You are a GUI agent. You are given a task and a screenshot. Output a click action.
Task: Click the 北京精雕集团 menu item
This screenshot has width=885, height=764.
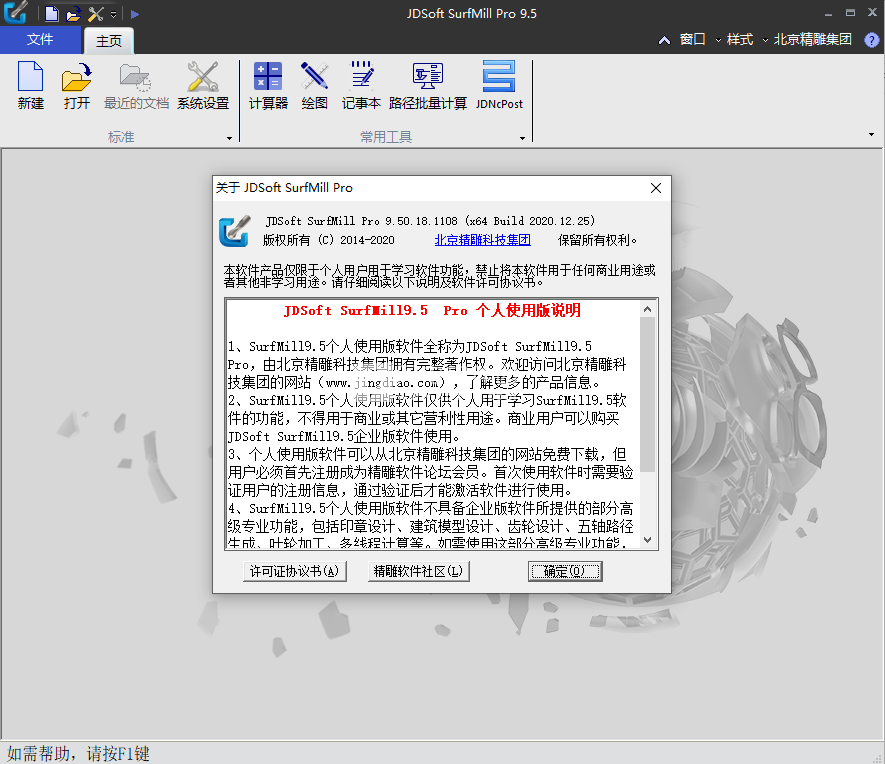(812, 39)
